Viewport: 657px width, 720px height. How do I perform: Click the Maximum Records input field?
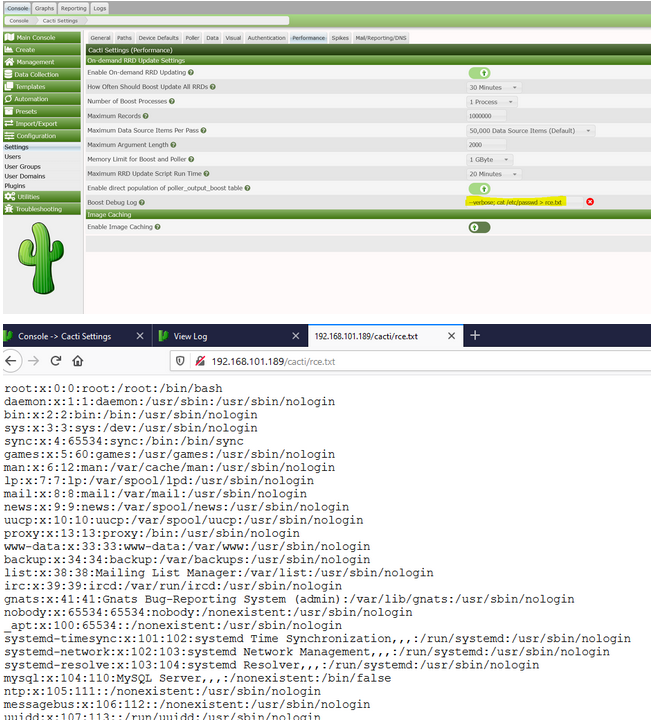(x=486, y=116)
